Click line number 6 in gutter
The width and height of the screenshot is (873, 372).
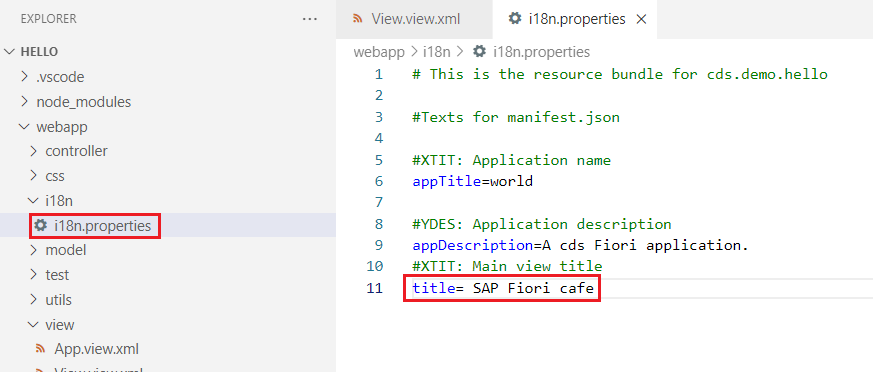379,182
